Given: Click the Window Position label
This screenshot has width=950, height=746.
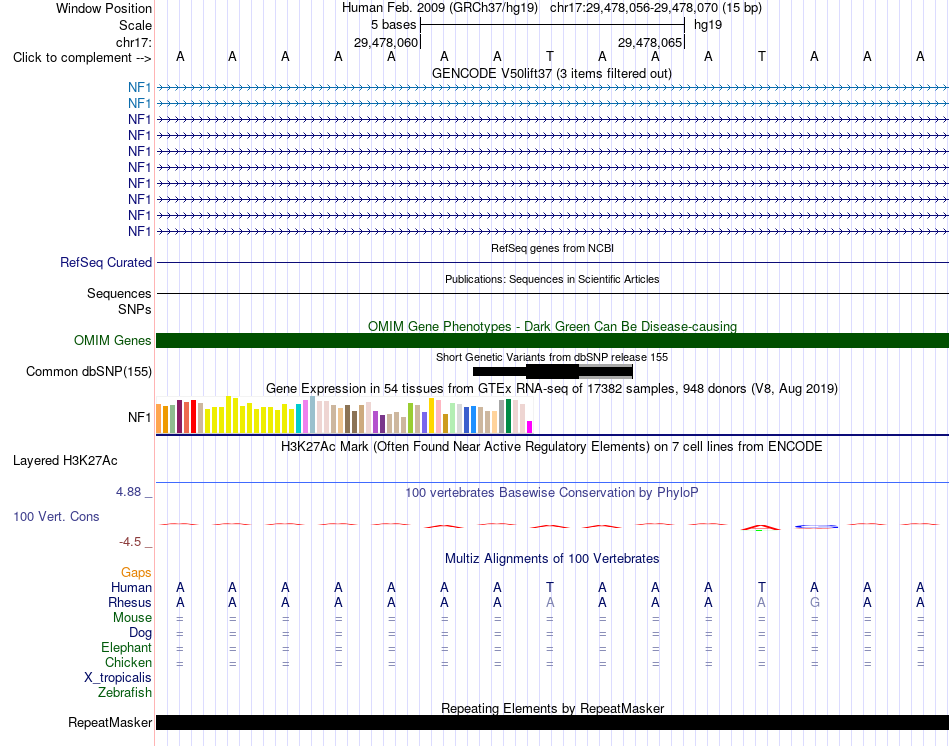Looking at the screenshot, I should tap(104, 8).
